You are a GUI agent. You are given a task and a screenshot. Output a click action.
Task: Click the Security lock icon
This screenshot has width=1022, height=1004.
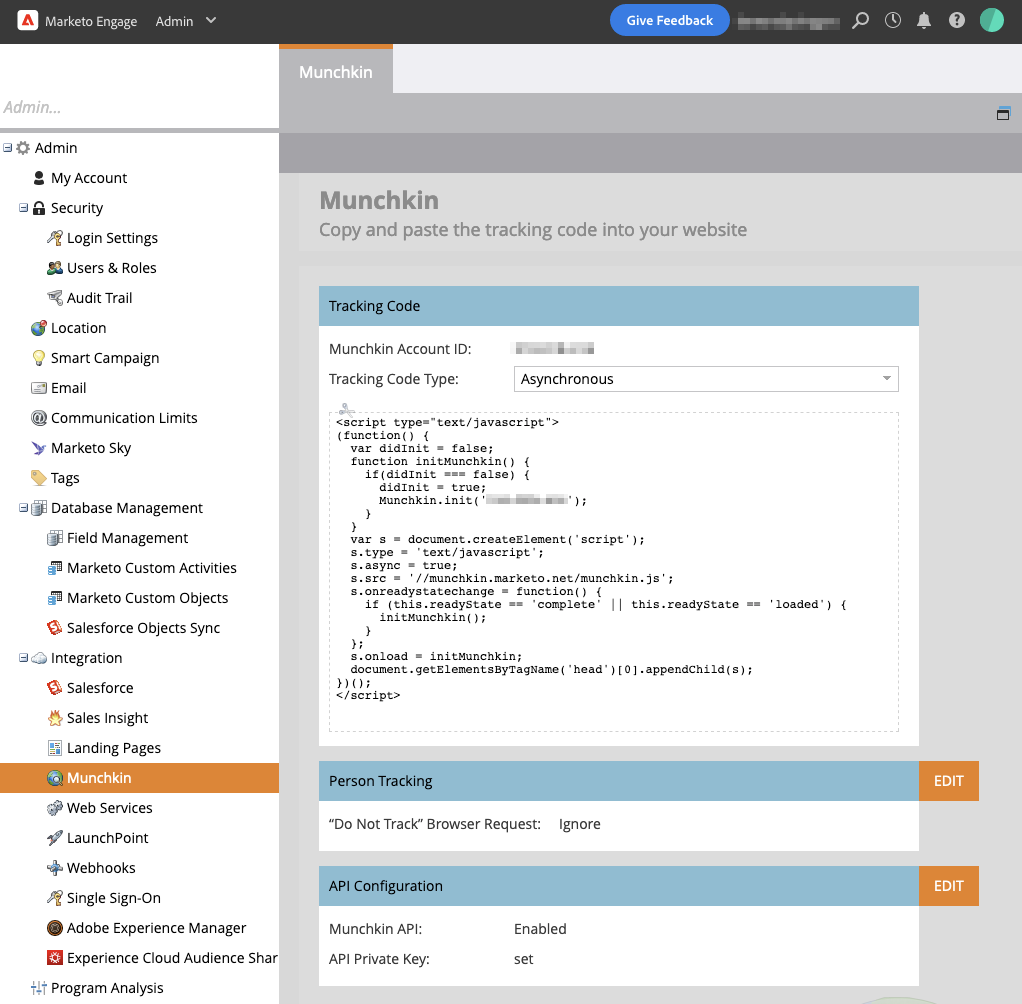pyautogui.click(x=39, y=208)
